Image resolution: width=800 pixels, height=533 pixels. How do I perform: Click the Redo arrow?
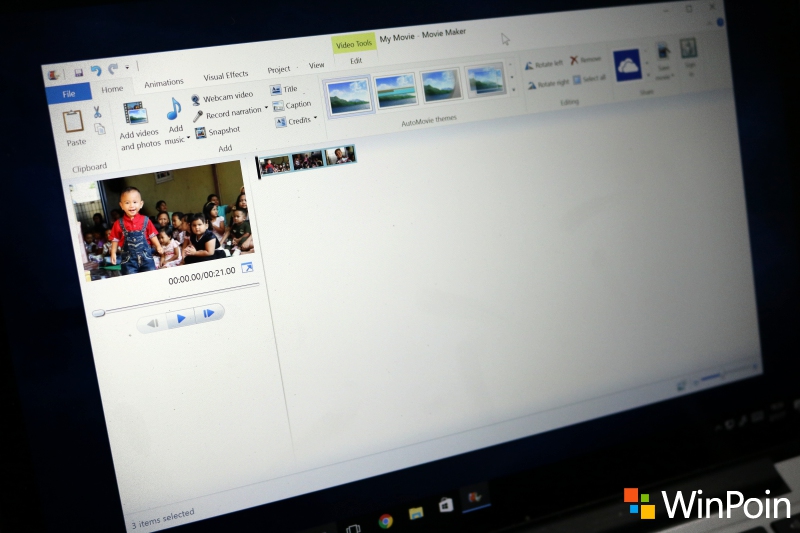pos(113,68)
